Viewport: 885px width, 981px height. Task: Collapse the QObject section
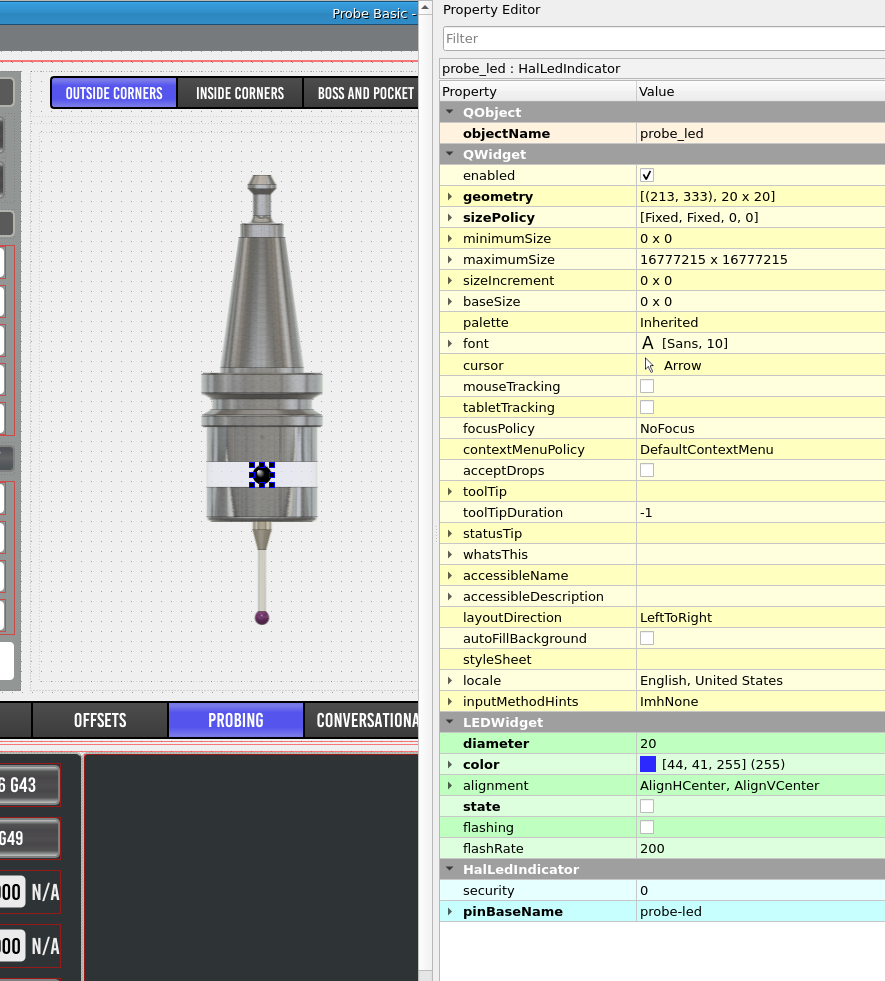click(450, 113)
